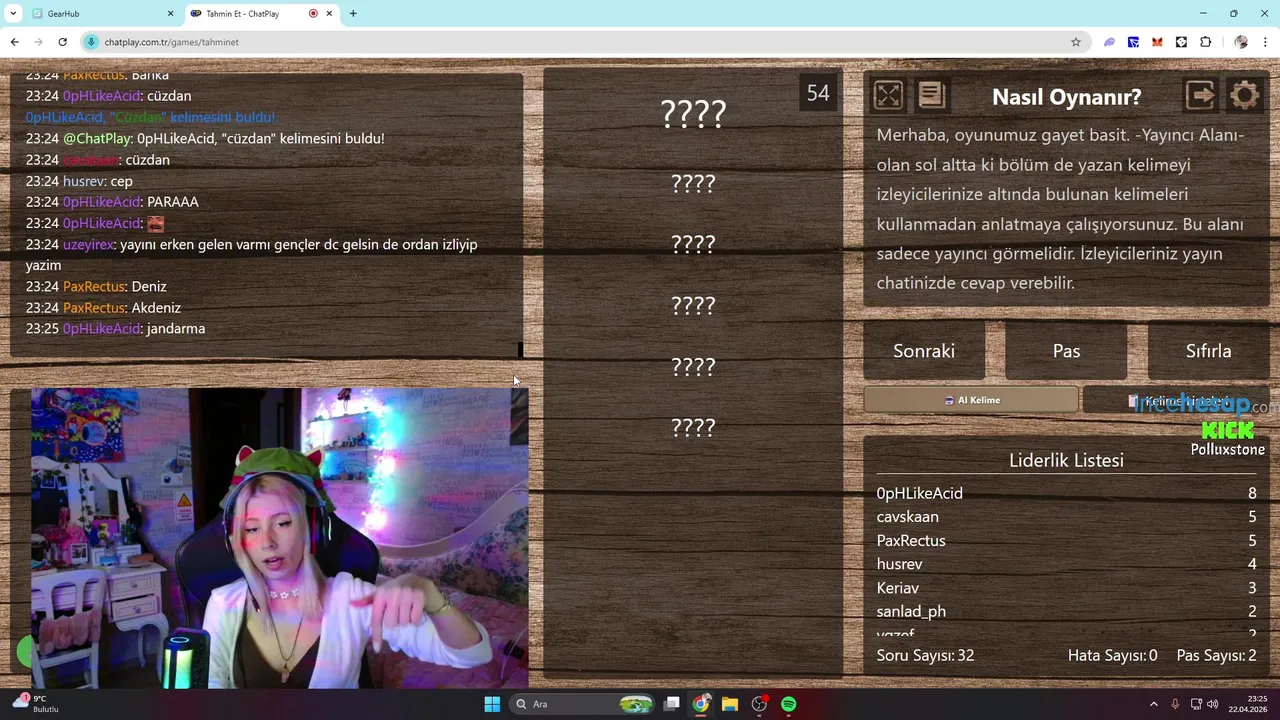Click uzeyirex username in chat

[x=88, y=244]
